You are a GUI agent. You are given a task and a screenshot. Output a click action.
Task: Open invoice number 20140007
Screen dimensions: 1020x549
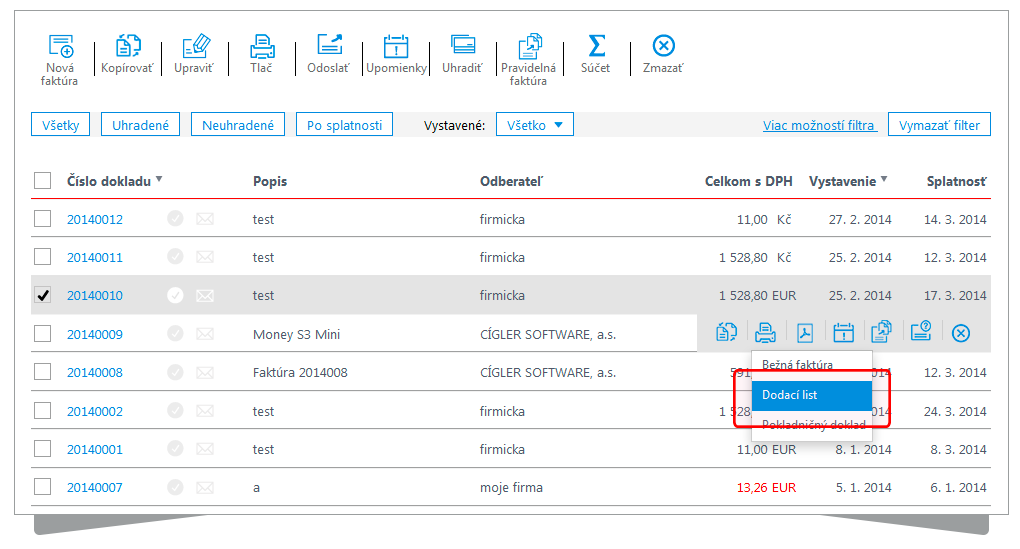coord(95,488)
